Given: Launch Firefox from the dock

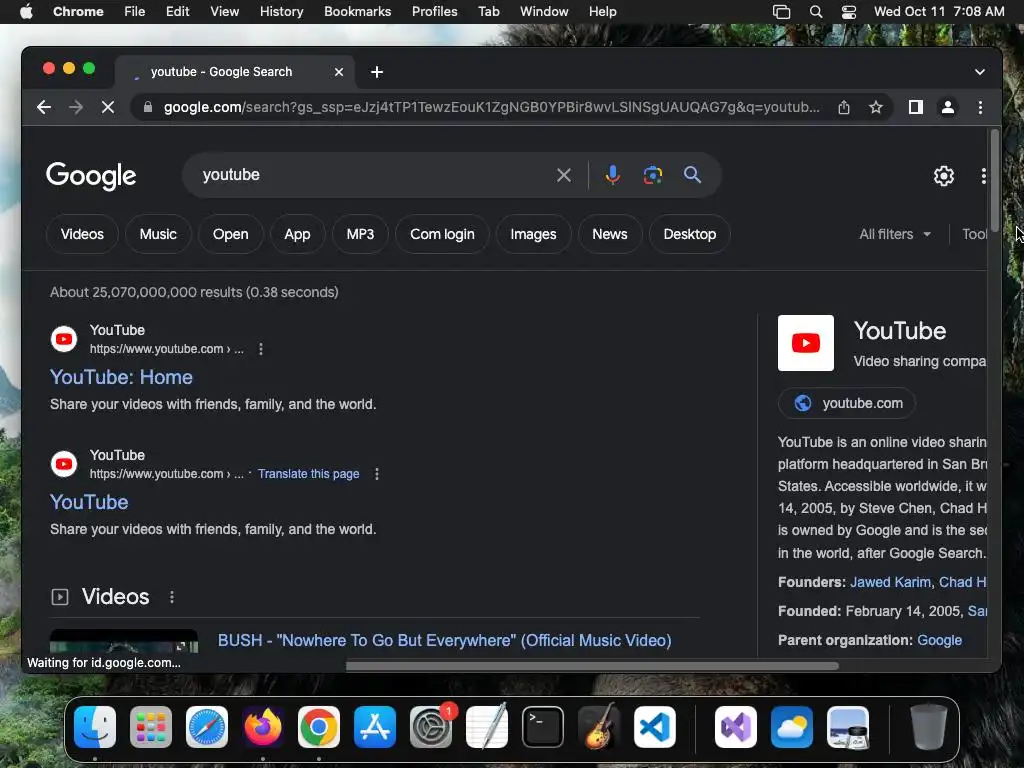Looking at the screenshot, I should pos(263,726).
